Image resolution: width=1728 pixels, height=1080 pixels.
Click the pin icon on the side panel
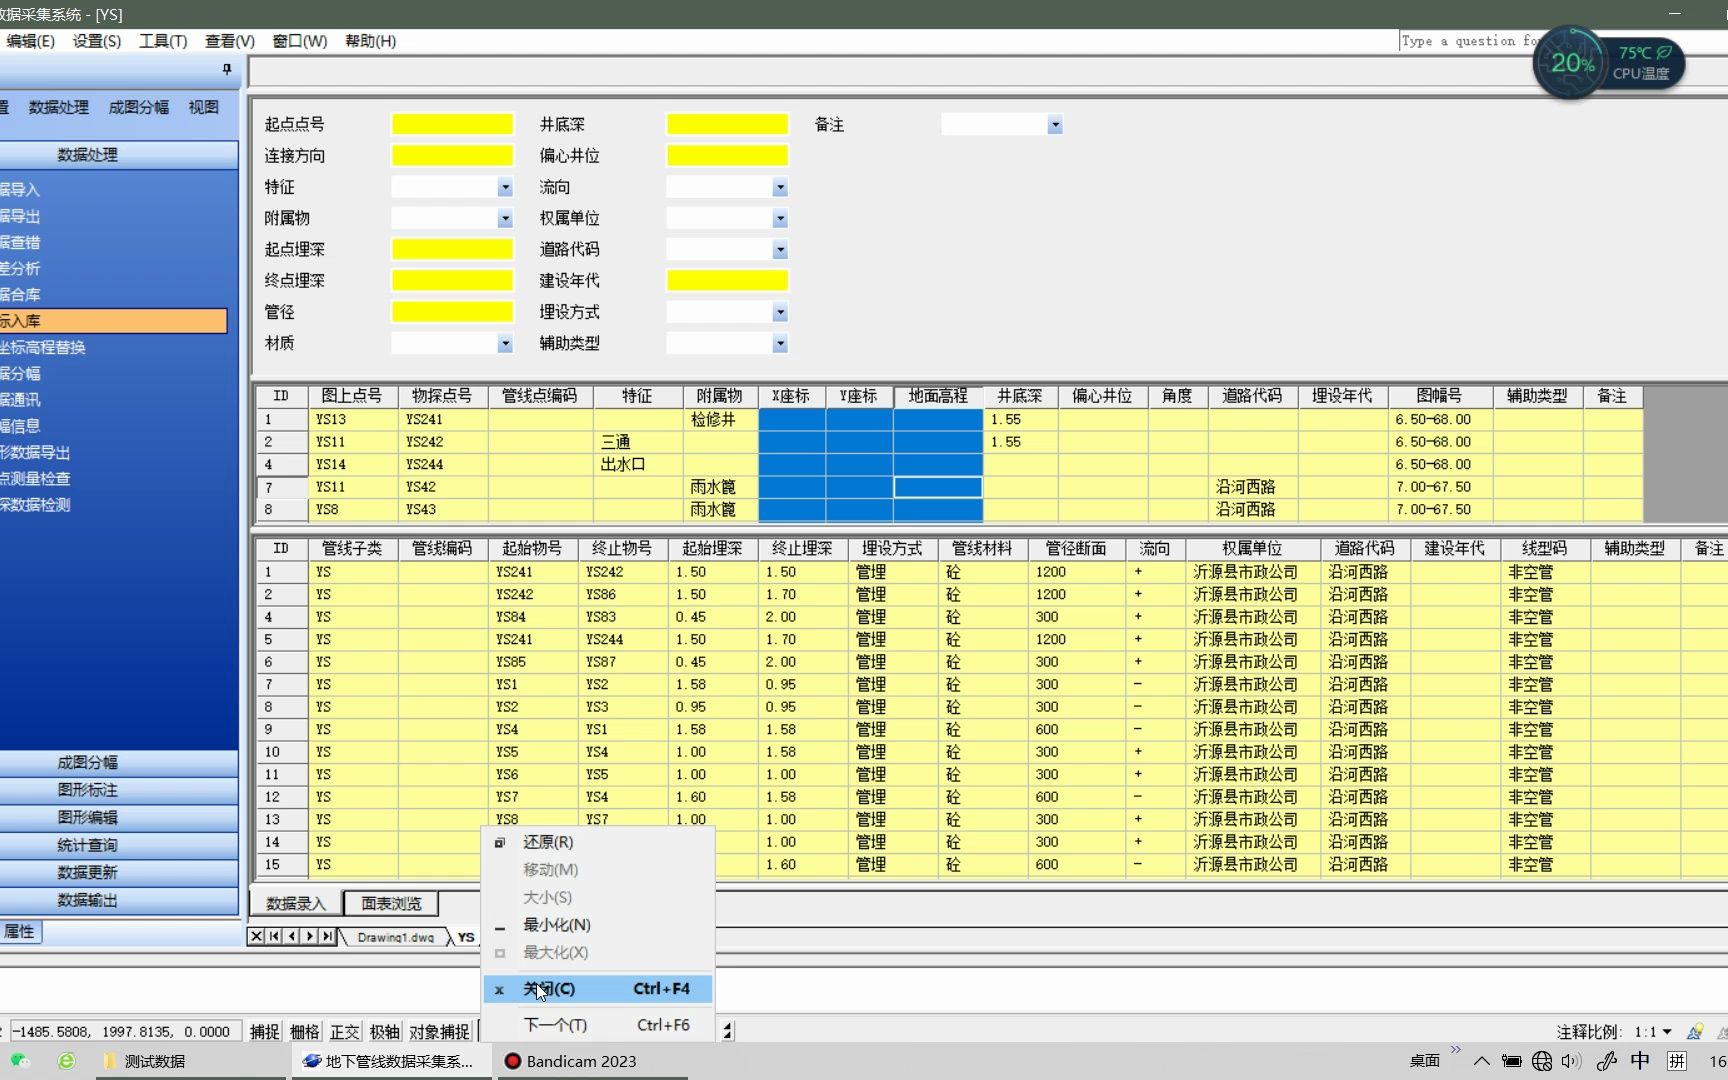pyautogui.click(x=227, y=69)
